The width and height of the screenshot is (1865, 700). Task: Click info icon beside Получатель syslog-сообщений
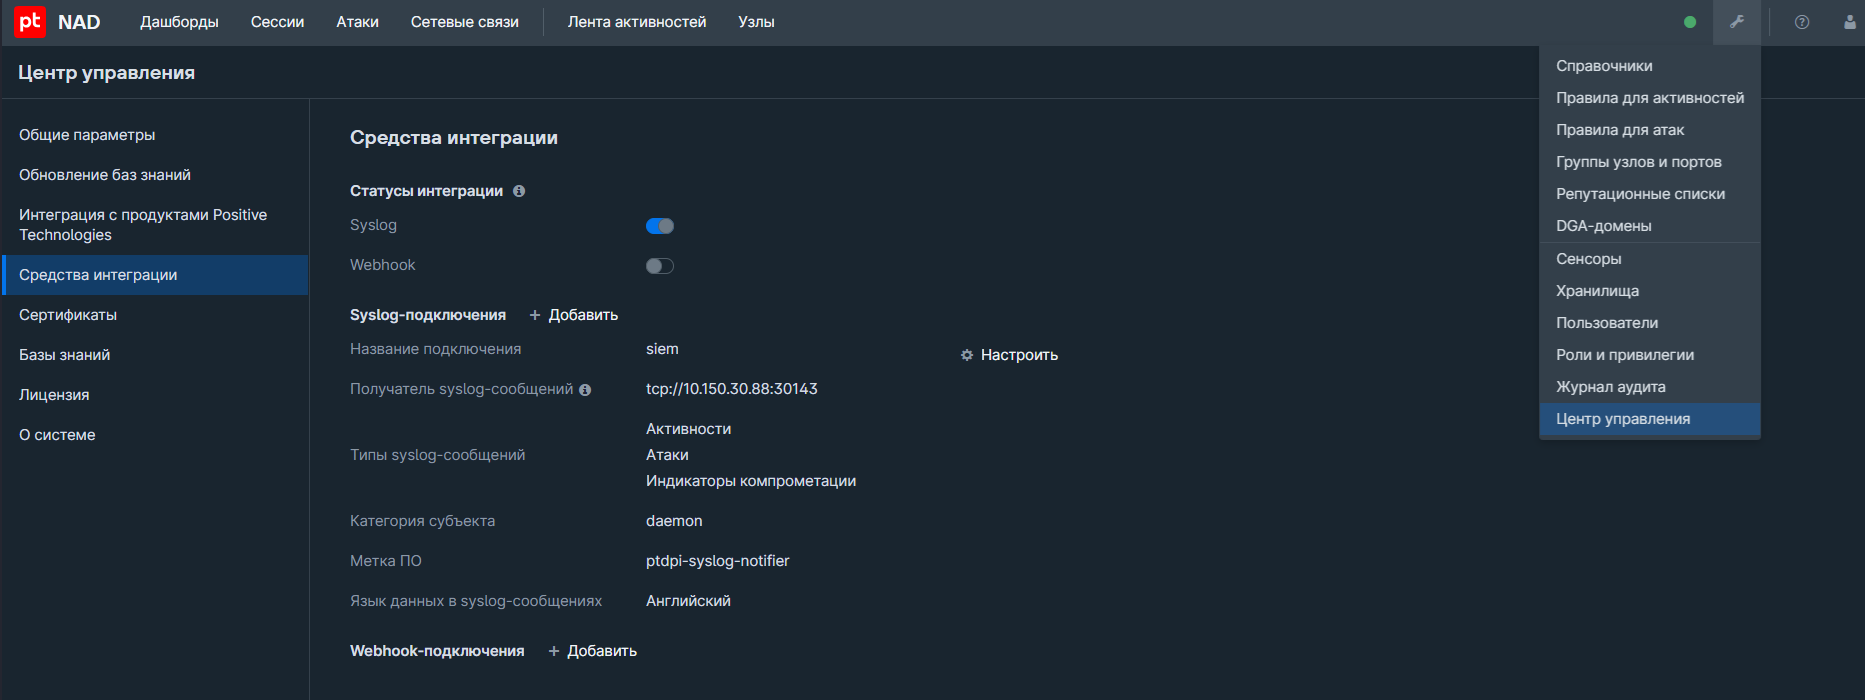click(x=585, y=390)
